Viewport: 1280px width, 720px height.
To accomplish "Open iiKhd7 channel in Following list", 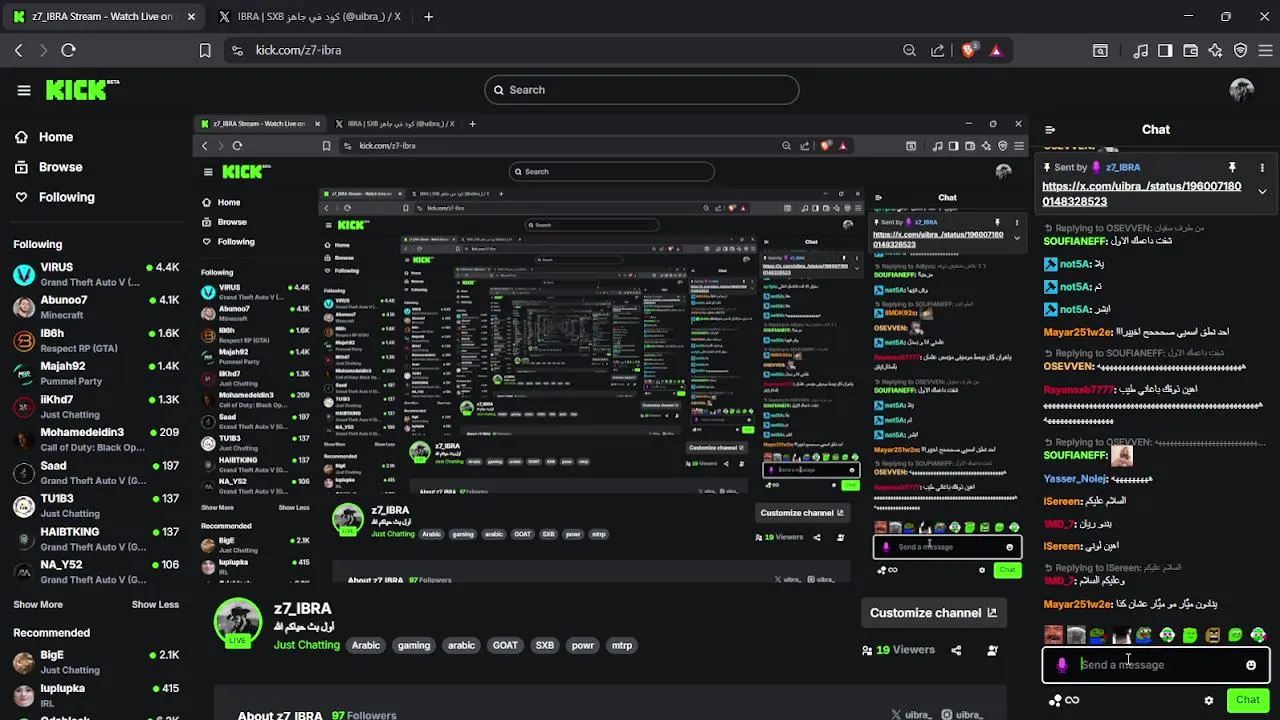I will [96, 406].
